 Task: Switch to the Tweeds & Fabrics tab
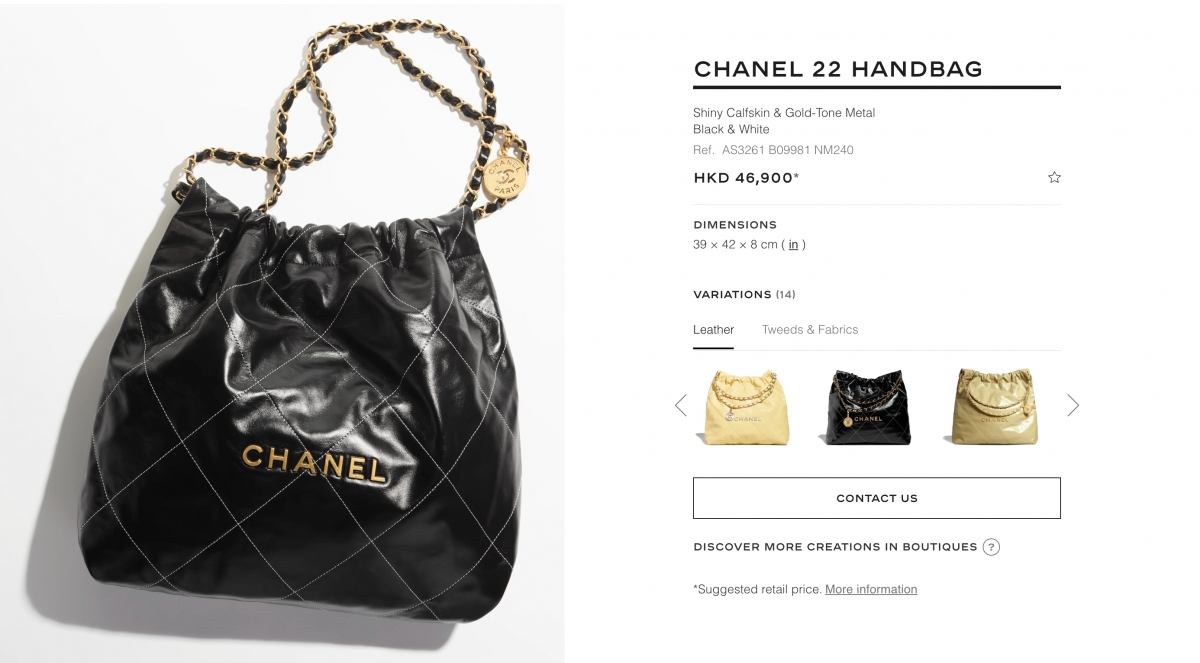tap(810, 330)
